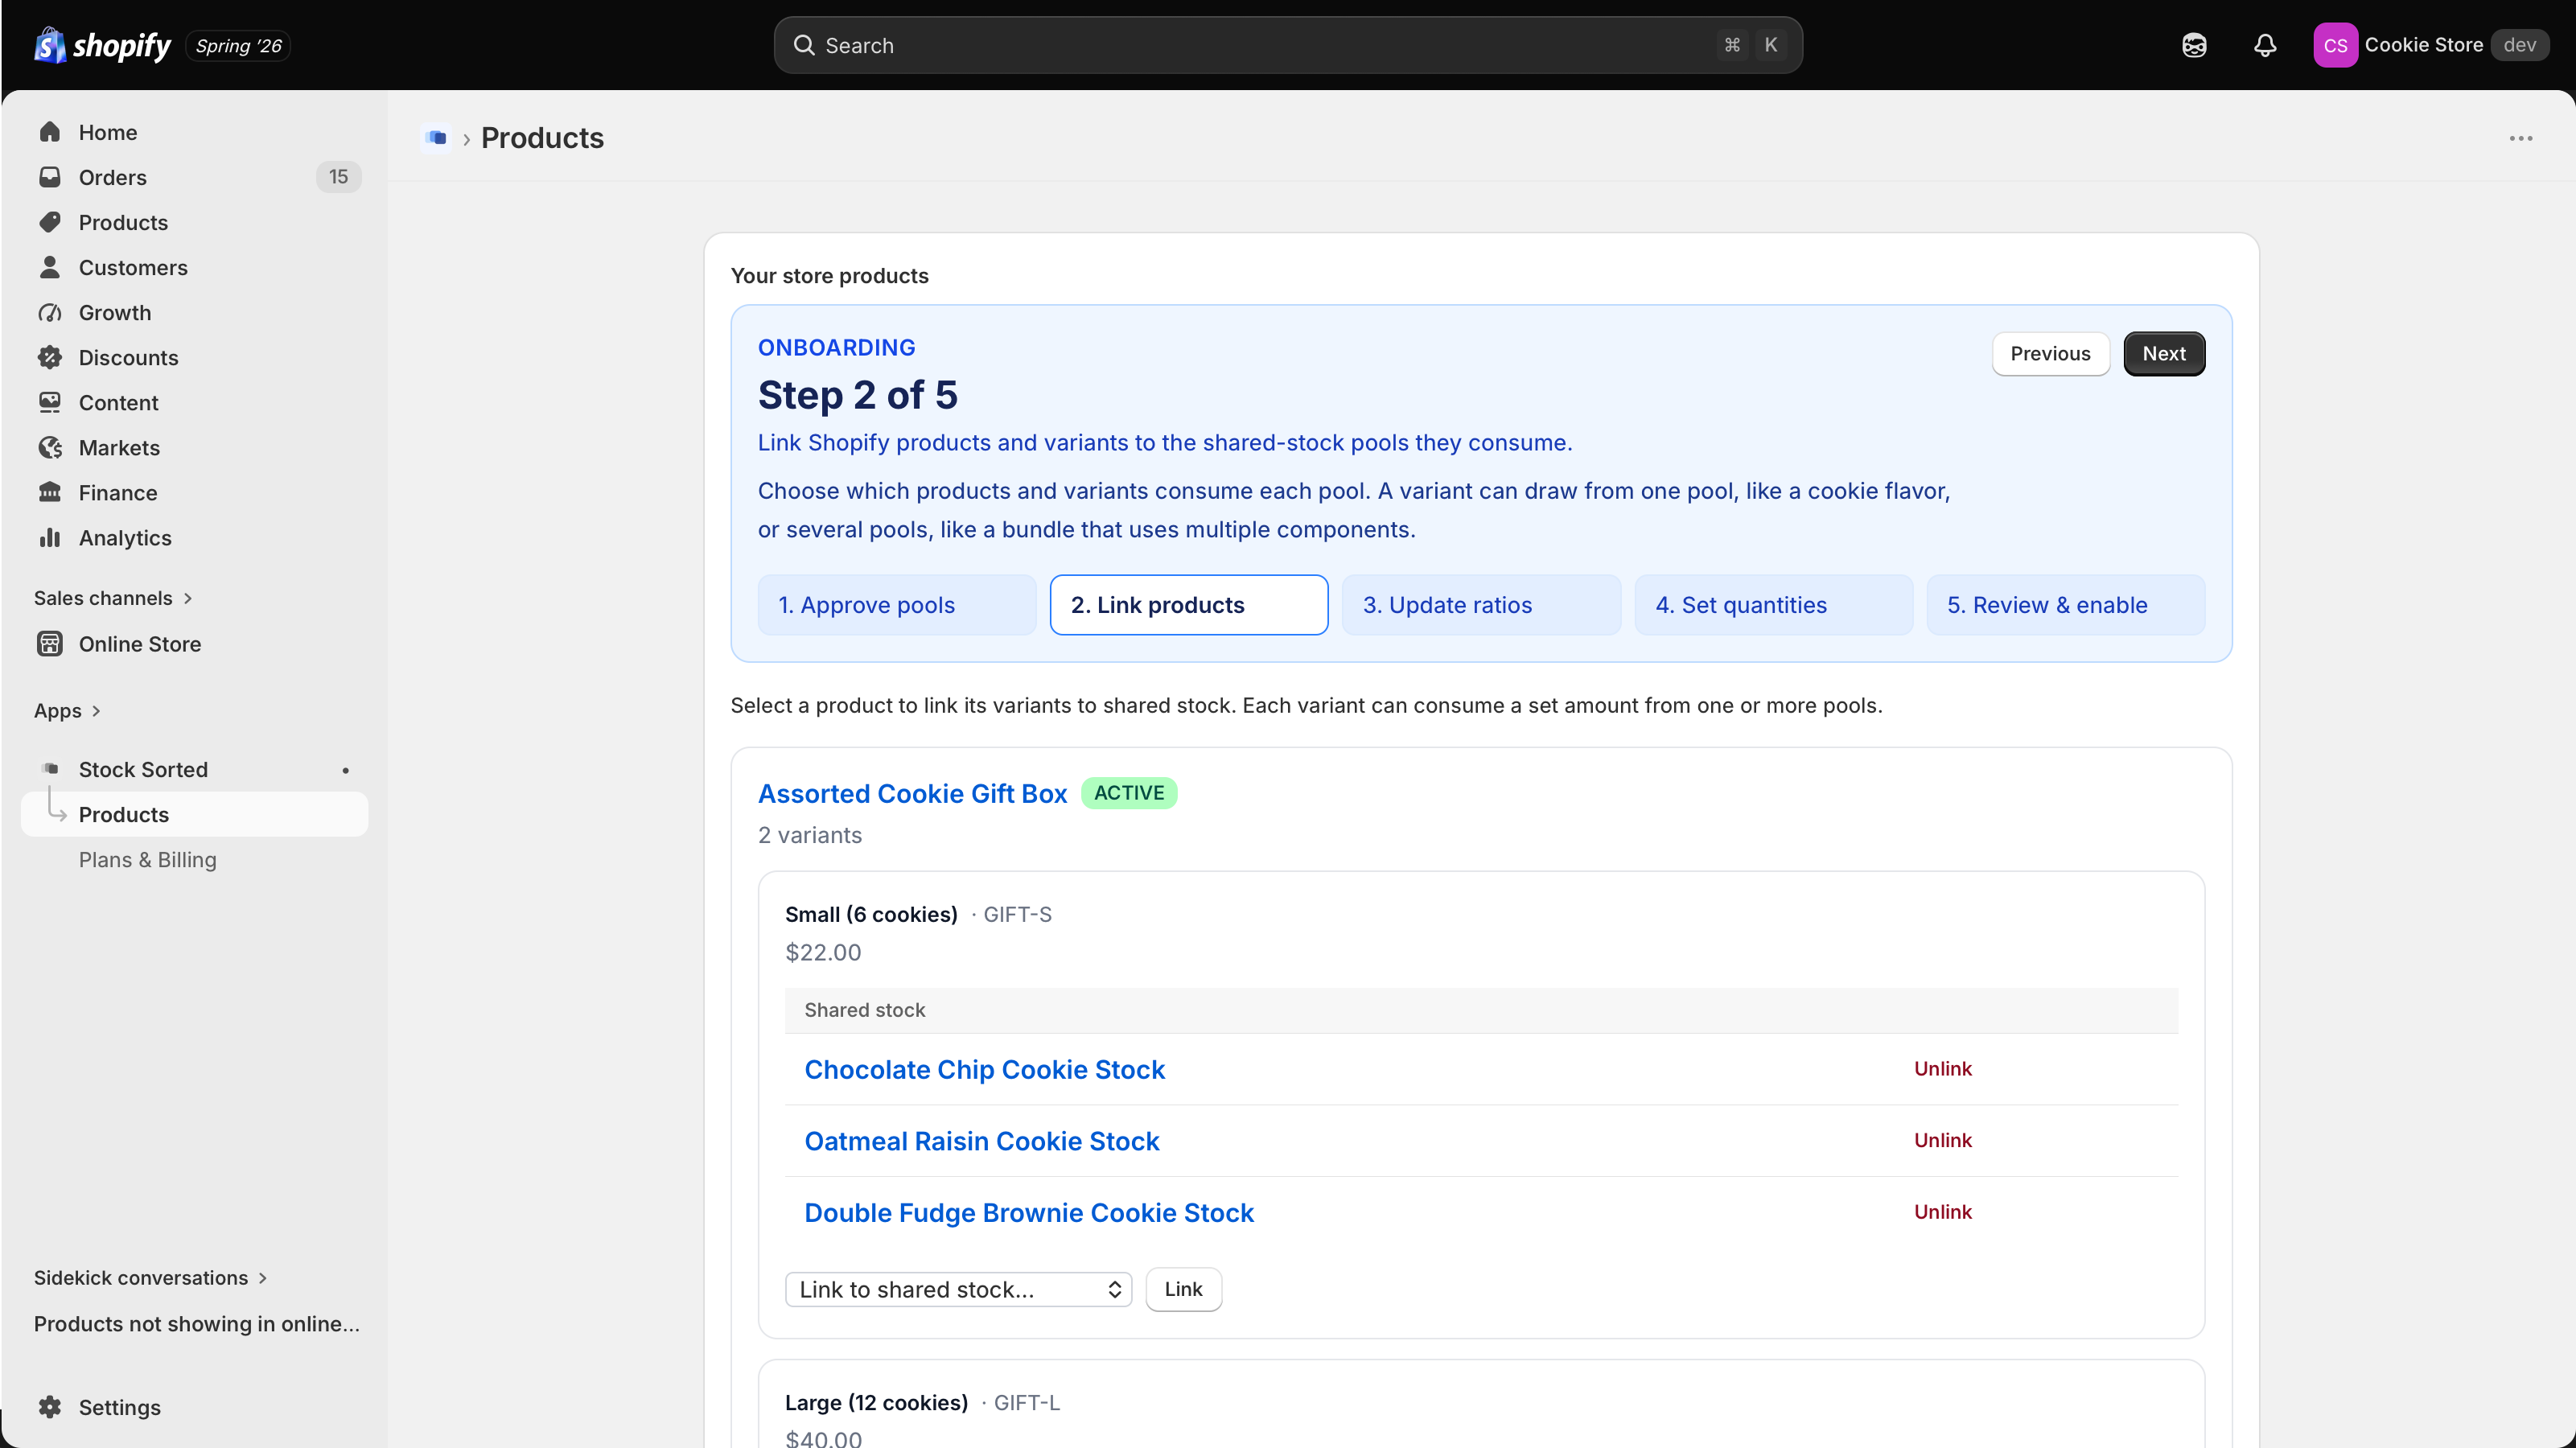2576x1448 pixels.
Task: Focus the top Search field
Action: click(x=1288, y=45)
